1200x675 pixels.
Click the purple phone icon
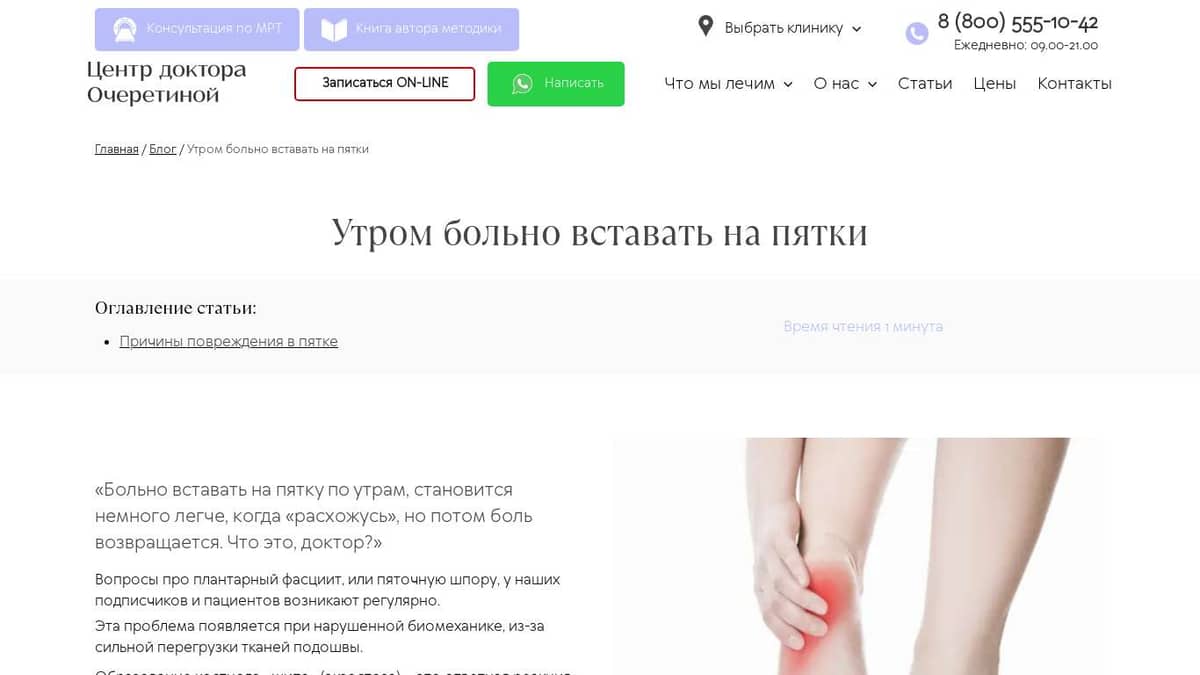tap(917, 34)
